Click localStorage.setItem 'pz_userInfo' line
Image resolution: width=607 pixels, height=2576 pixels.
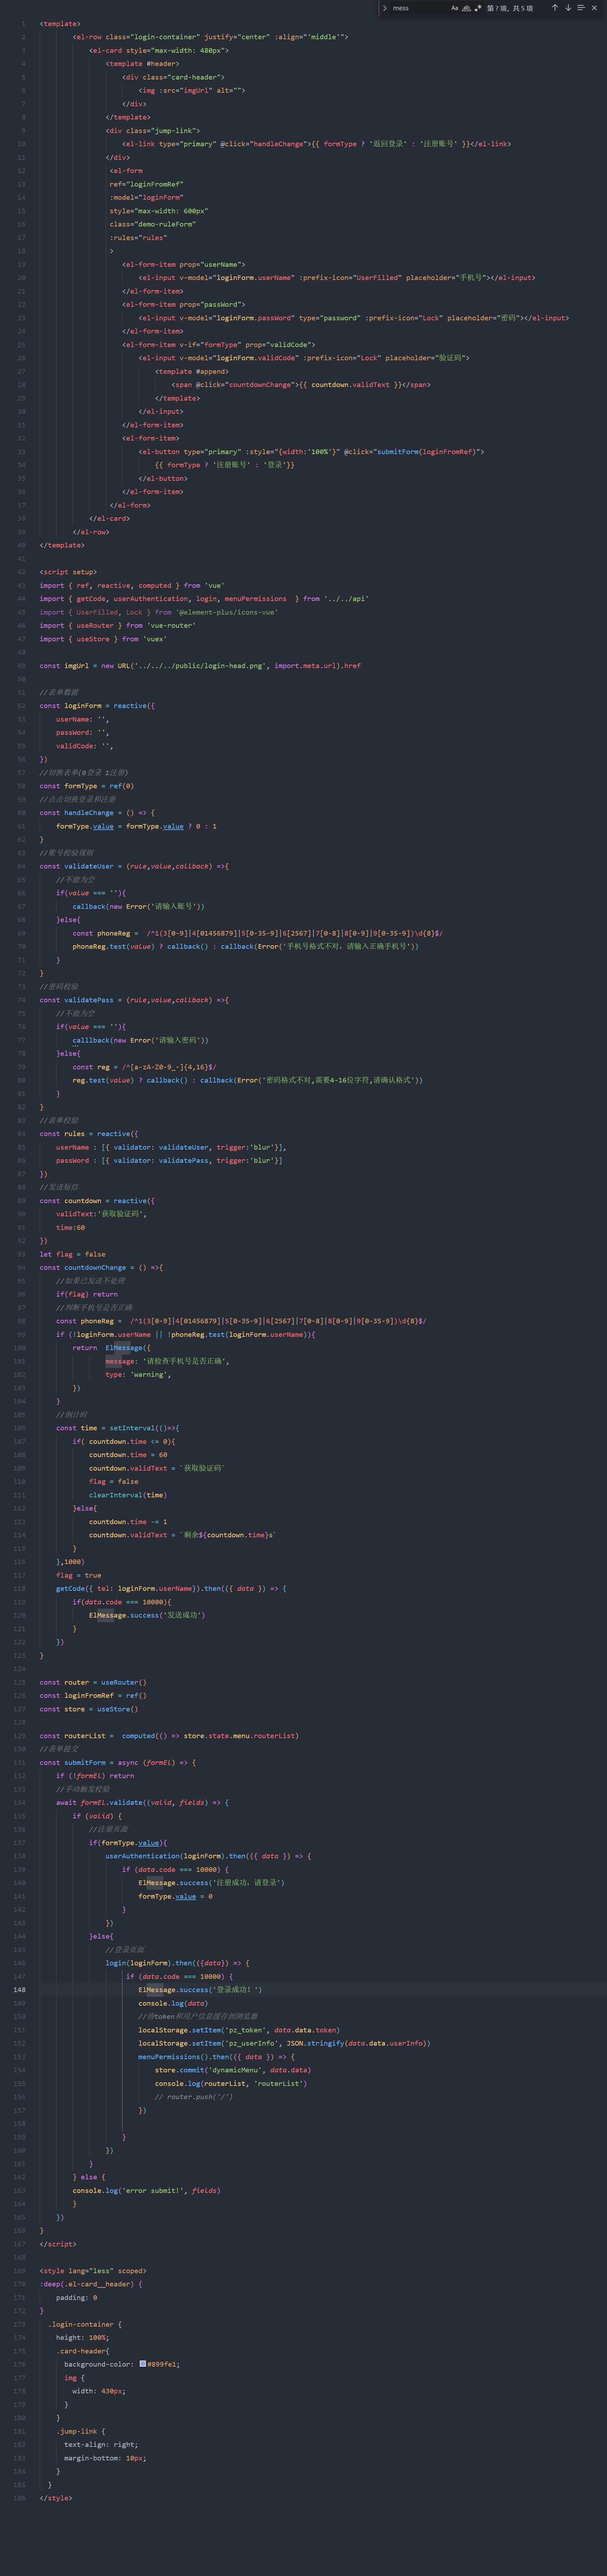pyautogui.click(x=284, y=2043)
